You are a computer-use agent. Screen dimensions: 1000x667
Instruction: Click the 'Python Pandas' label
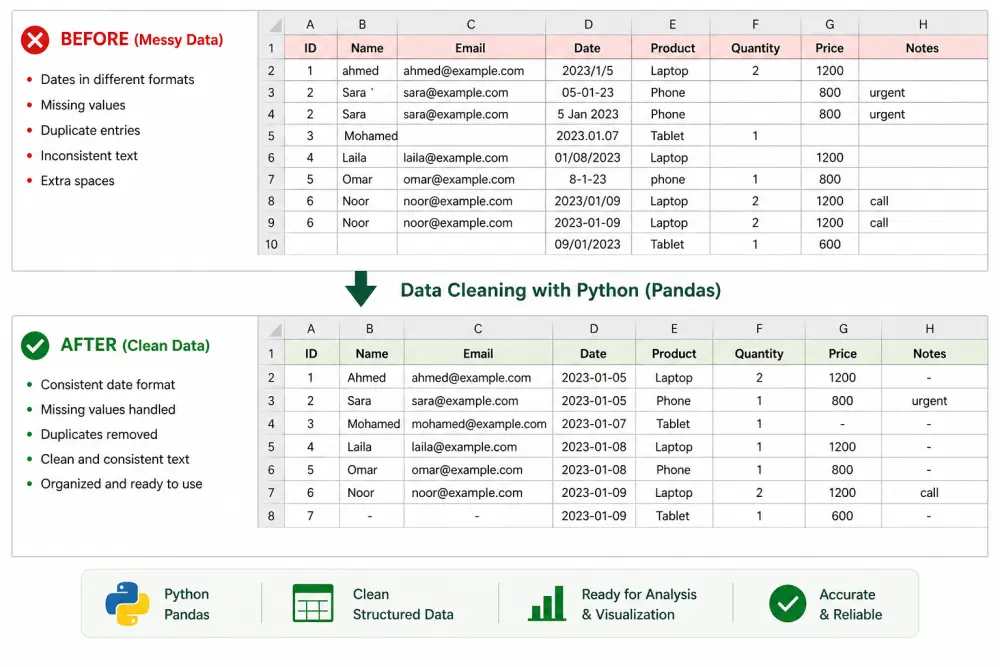coord(187,604)
